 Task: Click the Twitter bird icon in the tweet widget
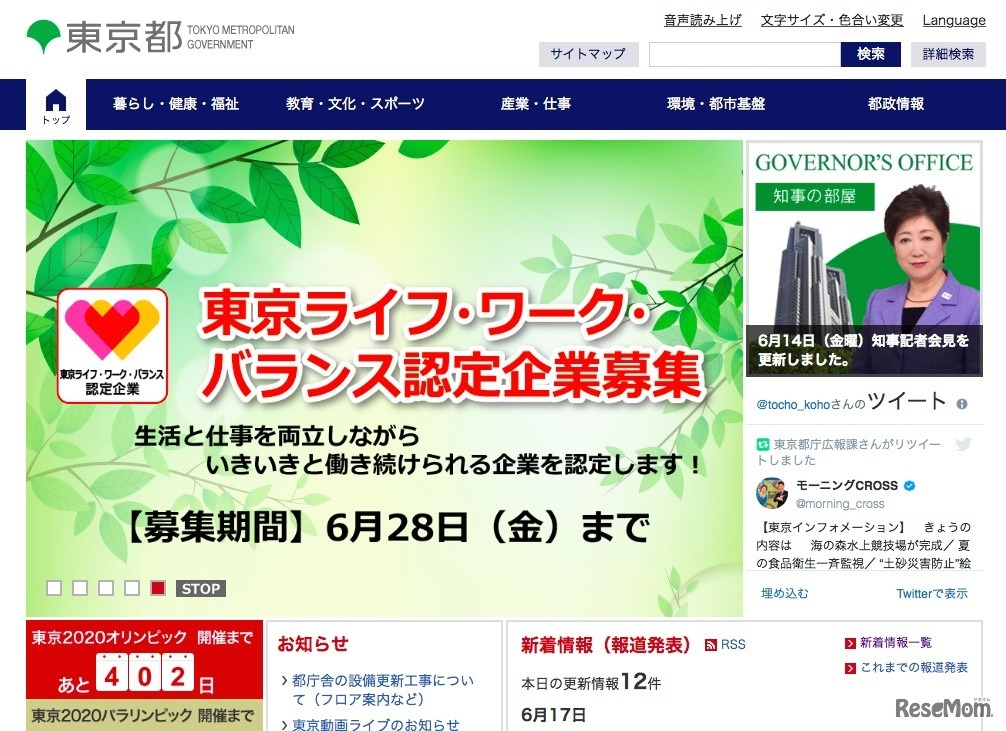(963, 443)
